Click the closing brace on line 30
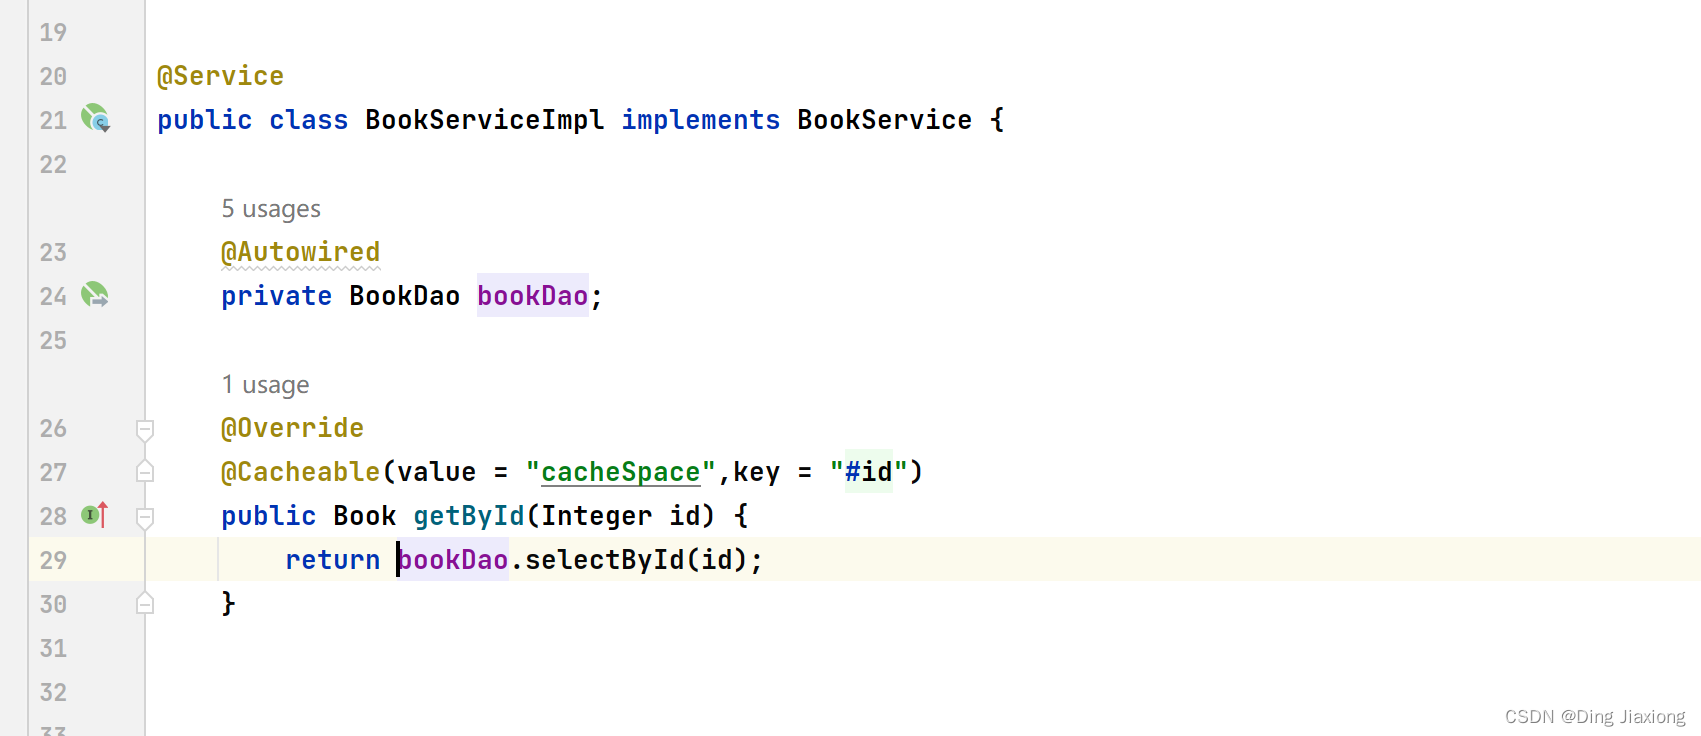 (228, 603)
